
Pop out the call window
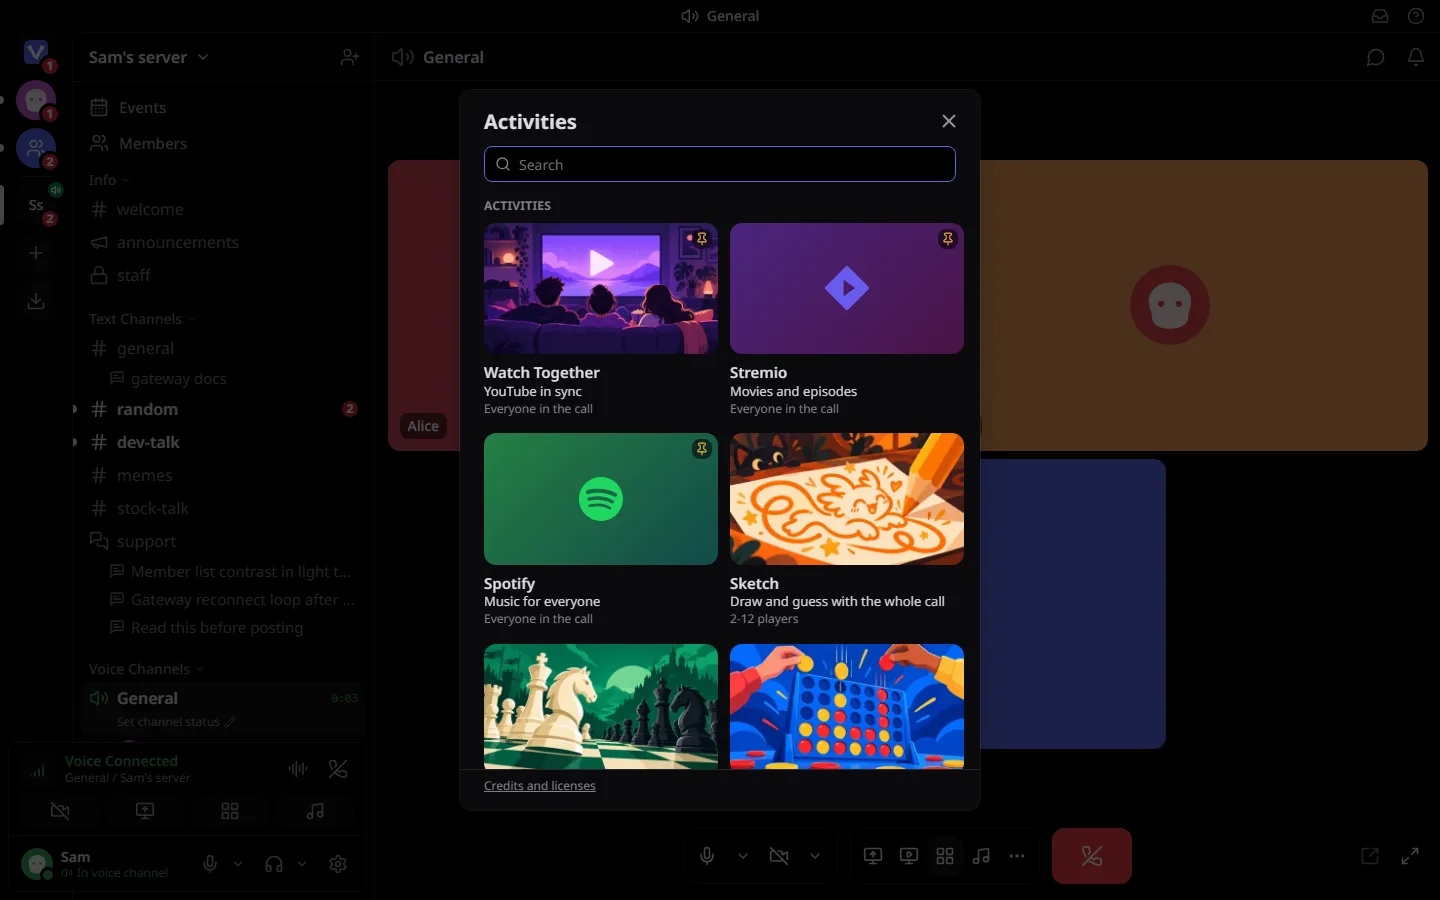[x=1370, y=856]
